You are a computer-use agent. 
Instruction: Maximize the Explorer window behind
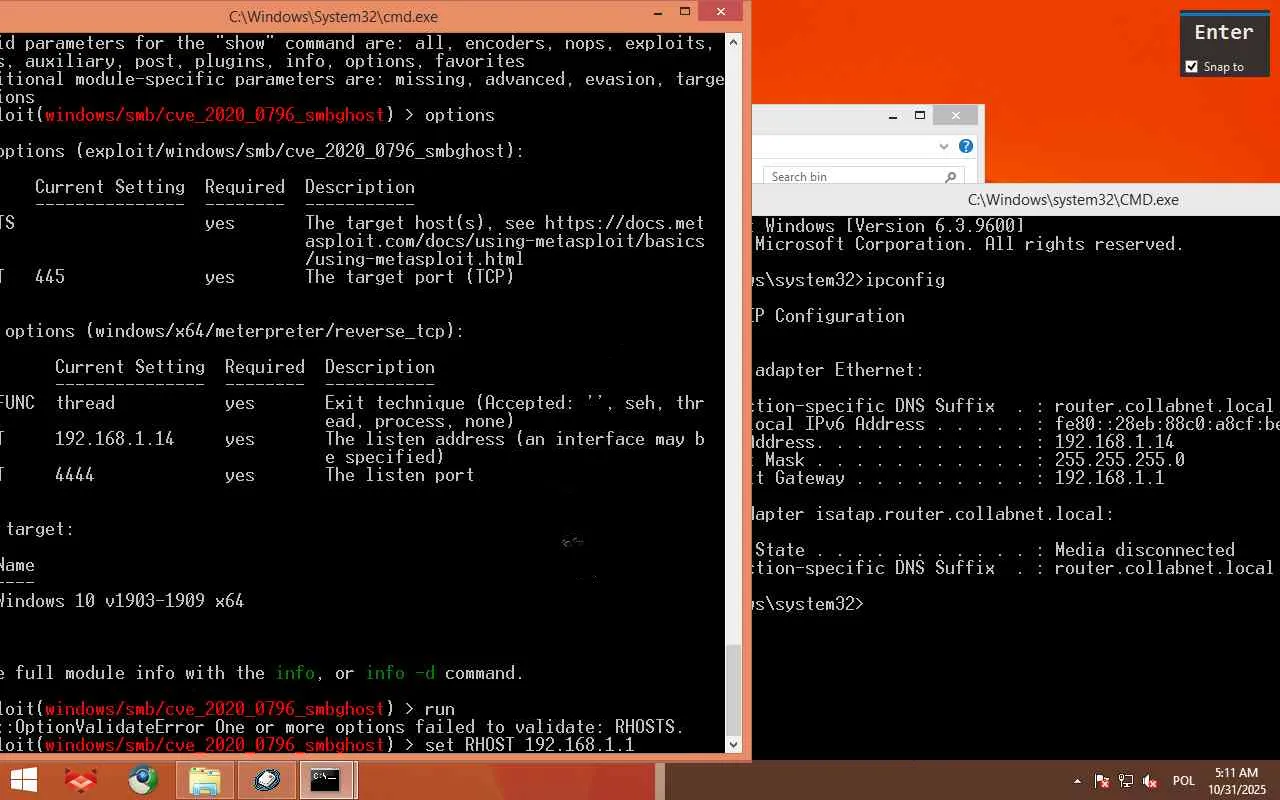920,116
